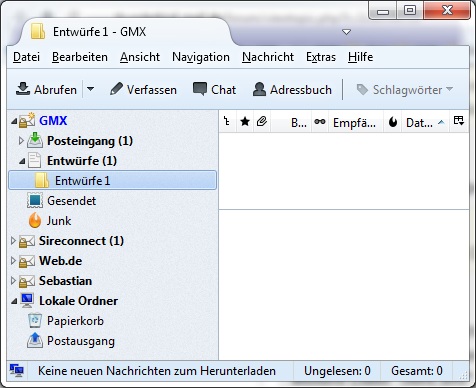Click the online status icon in status bar
The image size is (476, 388).
point(16,370)
